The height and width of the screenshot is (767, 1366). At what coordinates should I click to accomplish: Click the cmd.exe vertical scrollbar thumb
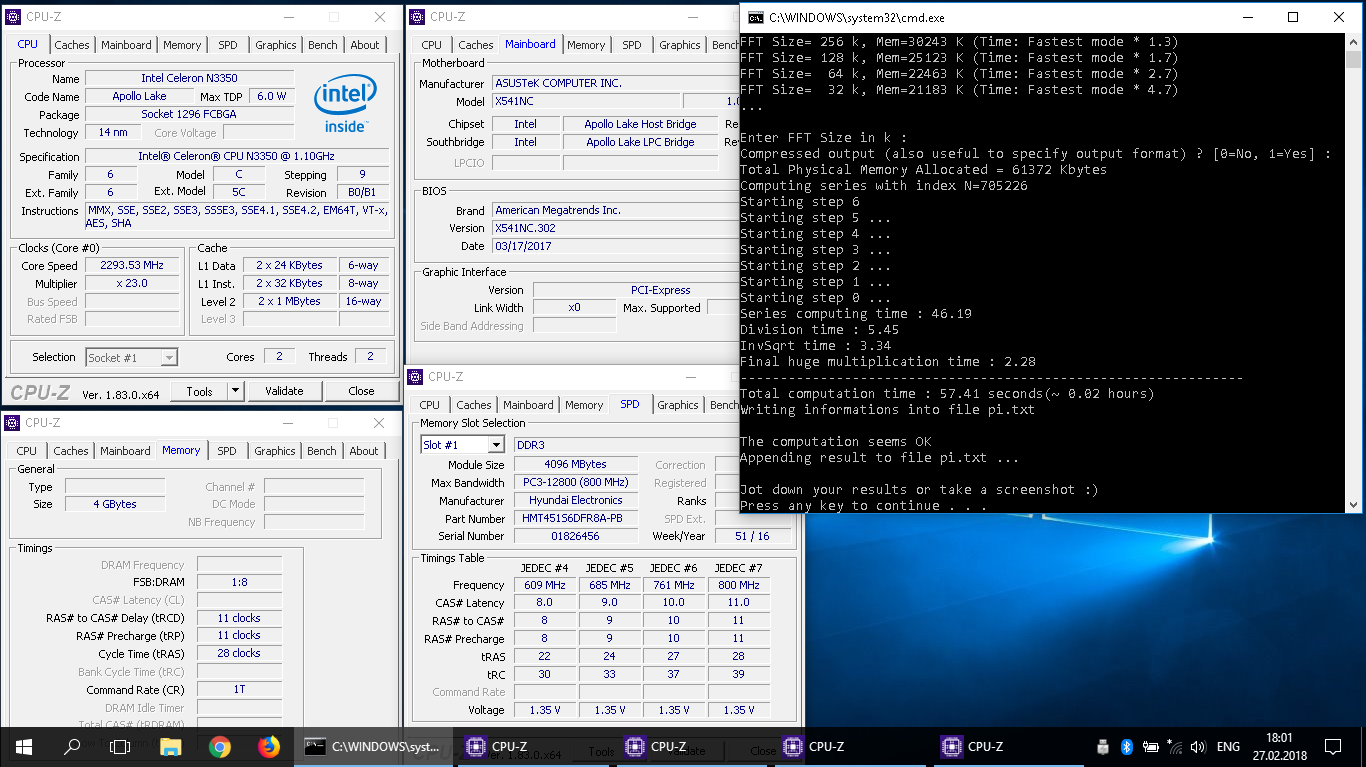point(1353,59)
